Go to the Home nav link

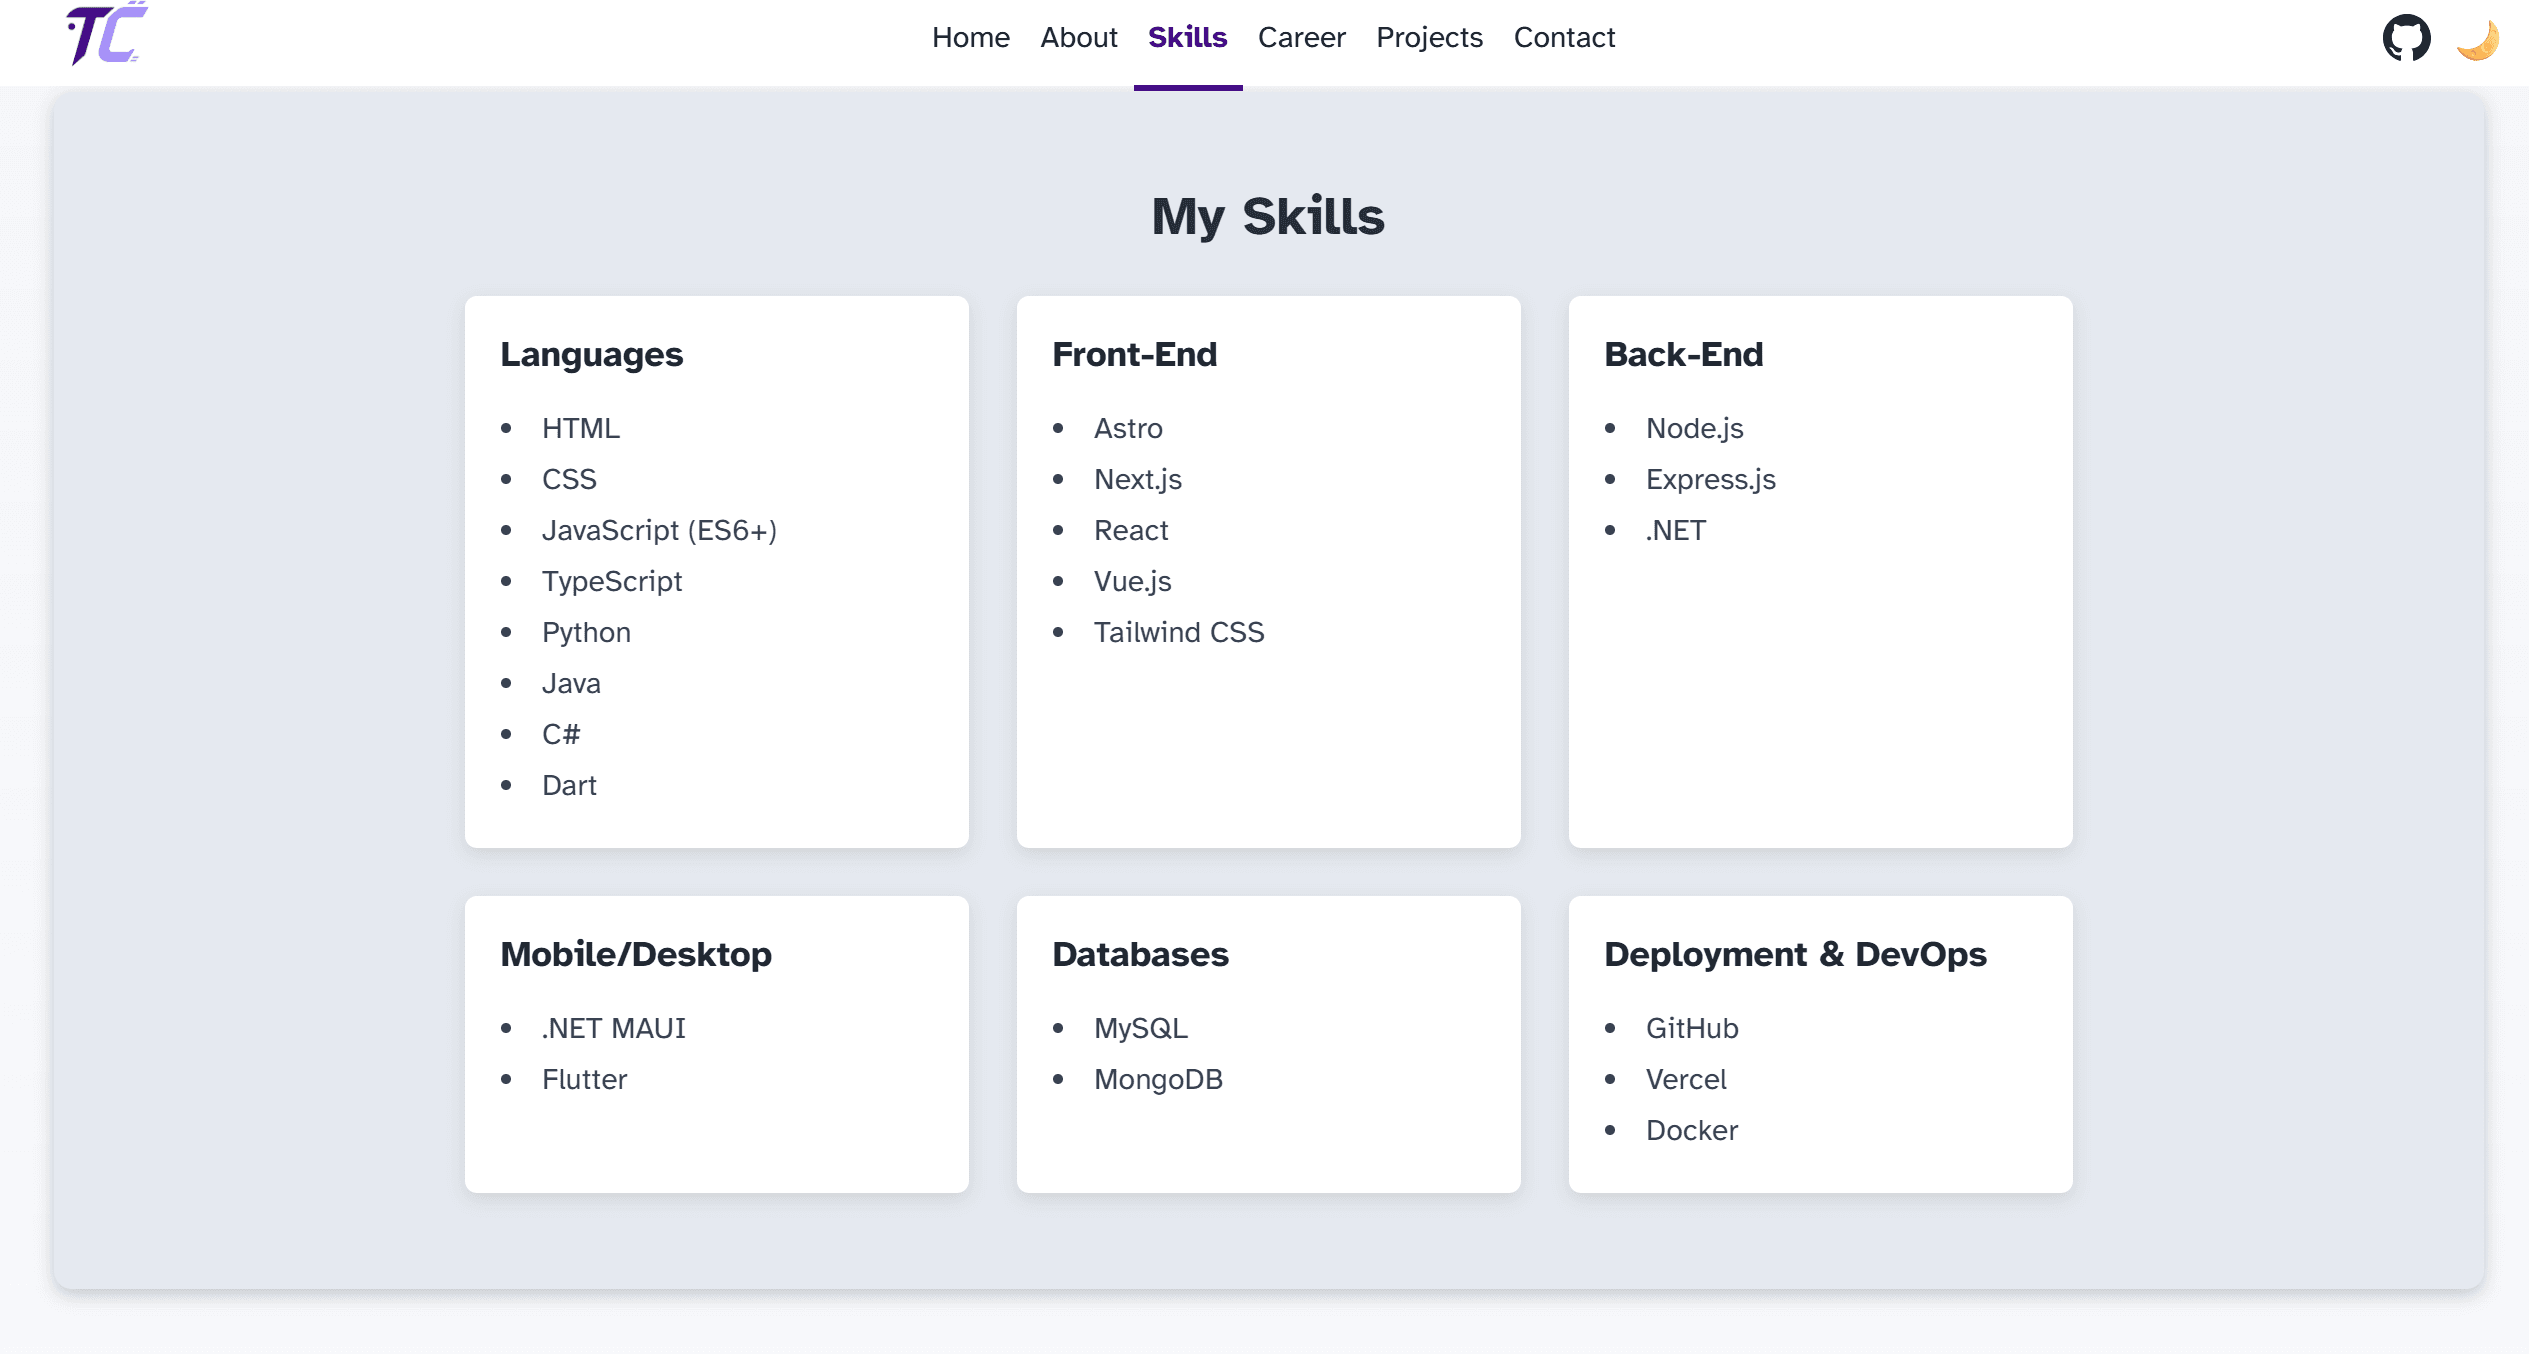[970, 38]
